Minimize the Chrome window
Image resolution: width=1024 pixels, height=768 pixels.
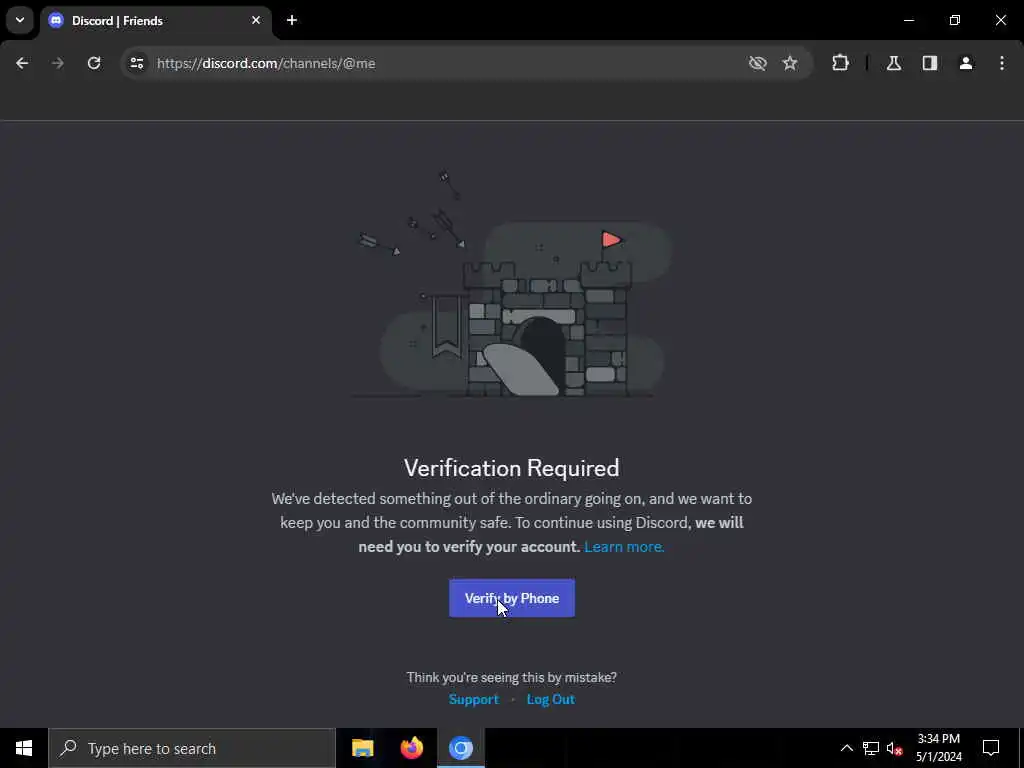click(908, 20)
